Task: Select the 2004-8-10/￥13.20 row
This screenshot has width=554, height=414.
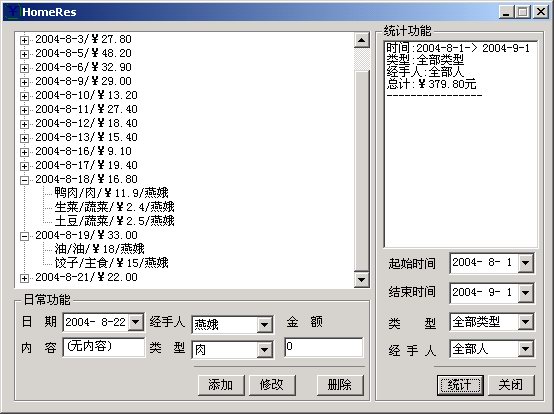Action: point(86,95)
